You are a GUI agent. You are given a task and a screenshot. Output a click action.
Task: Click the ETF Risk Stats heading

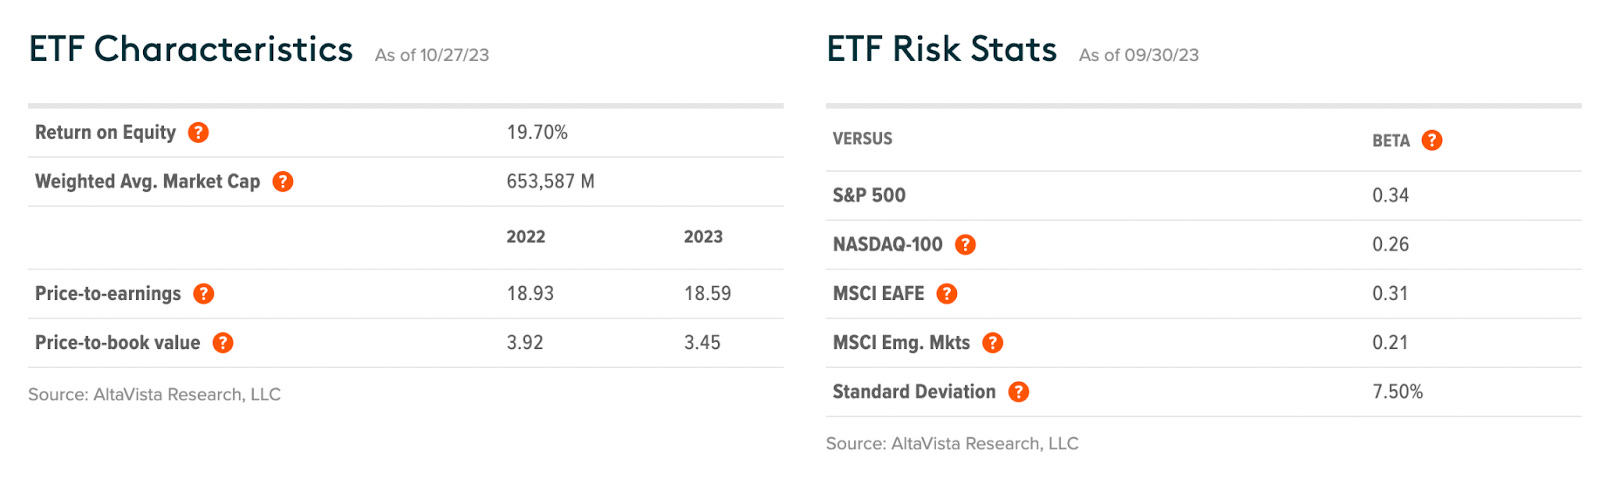(x=942, y=49)
